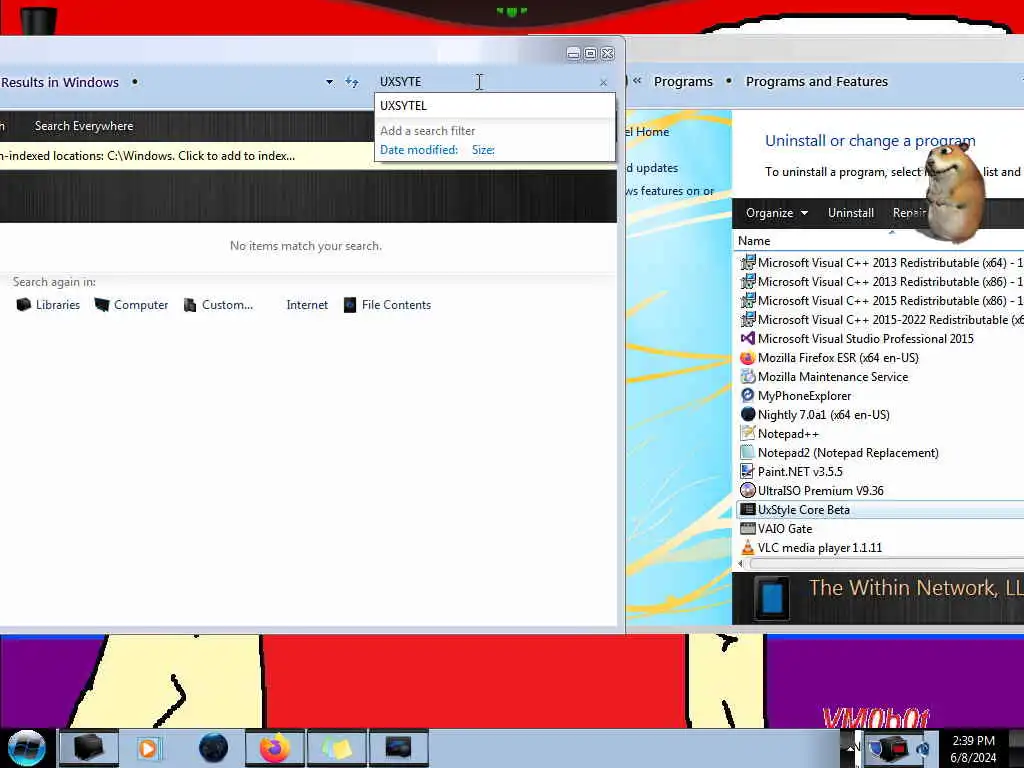Viewport: 1024px width, 768px height.
Task: Click the Notepad++ icon
Action: (x=748, y=433)
